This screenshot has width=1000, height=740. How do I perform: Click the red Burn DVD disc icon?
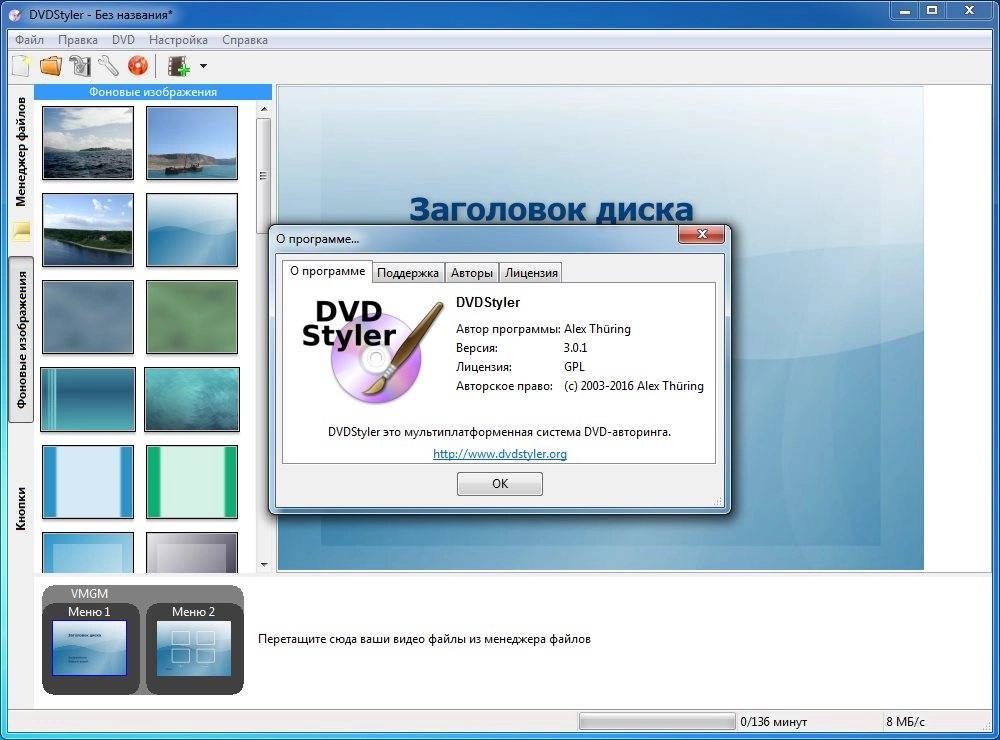click(x=137, y=66)
